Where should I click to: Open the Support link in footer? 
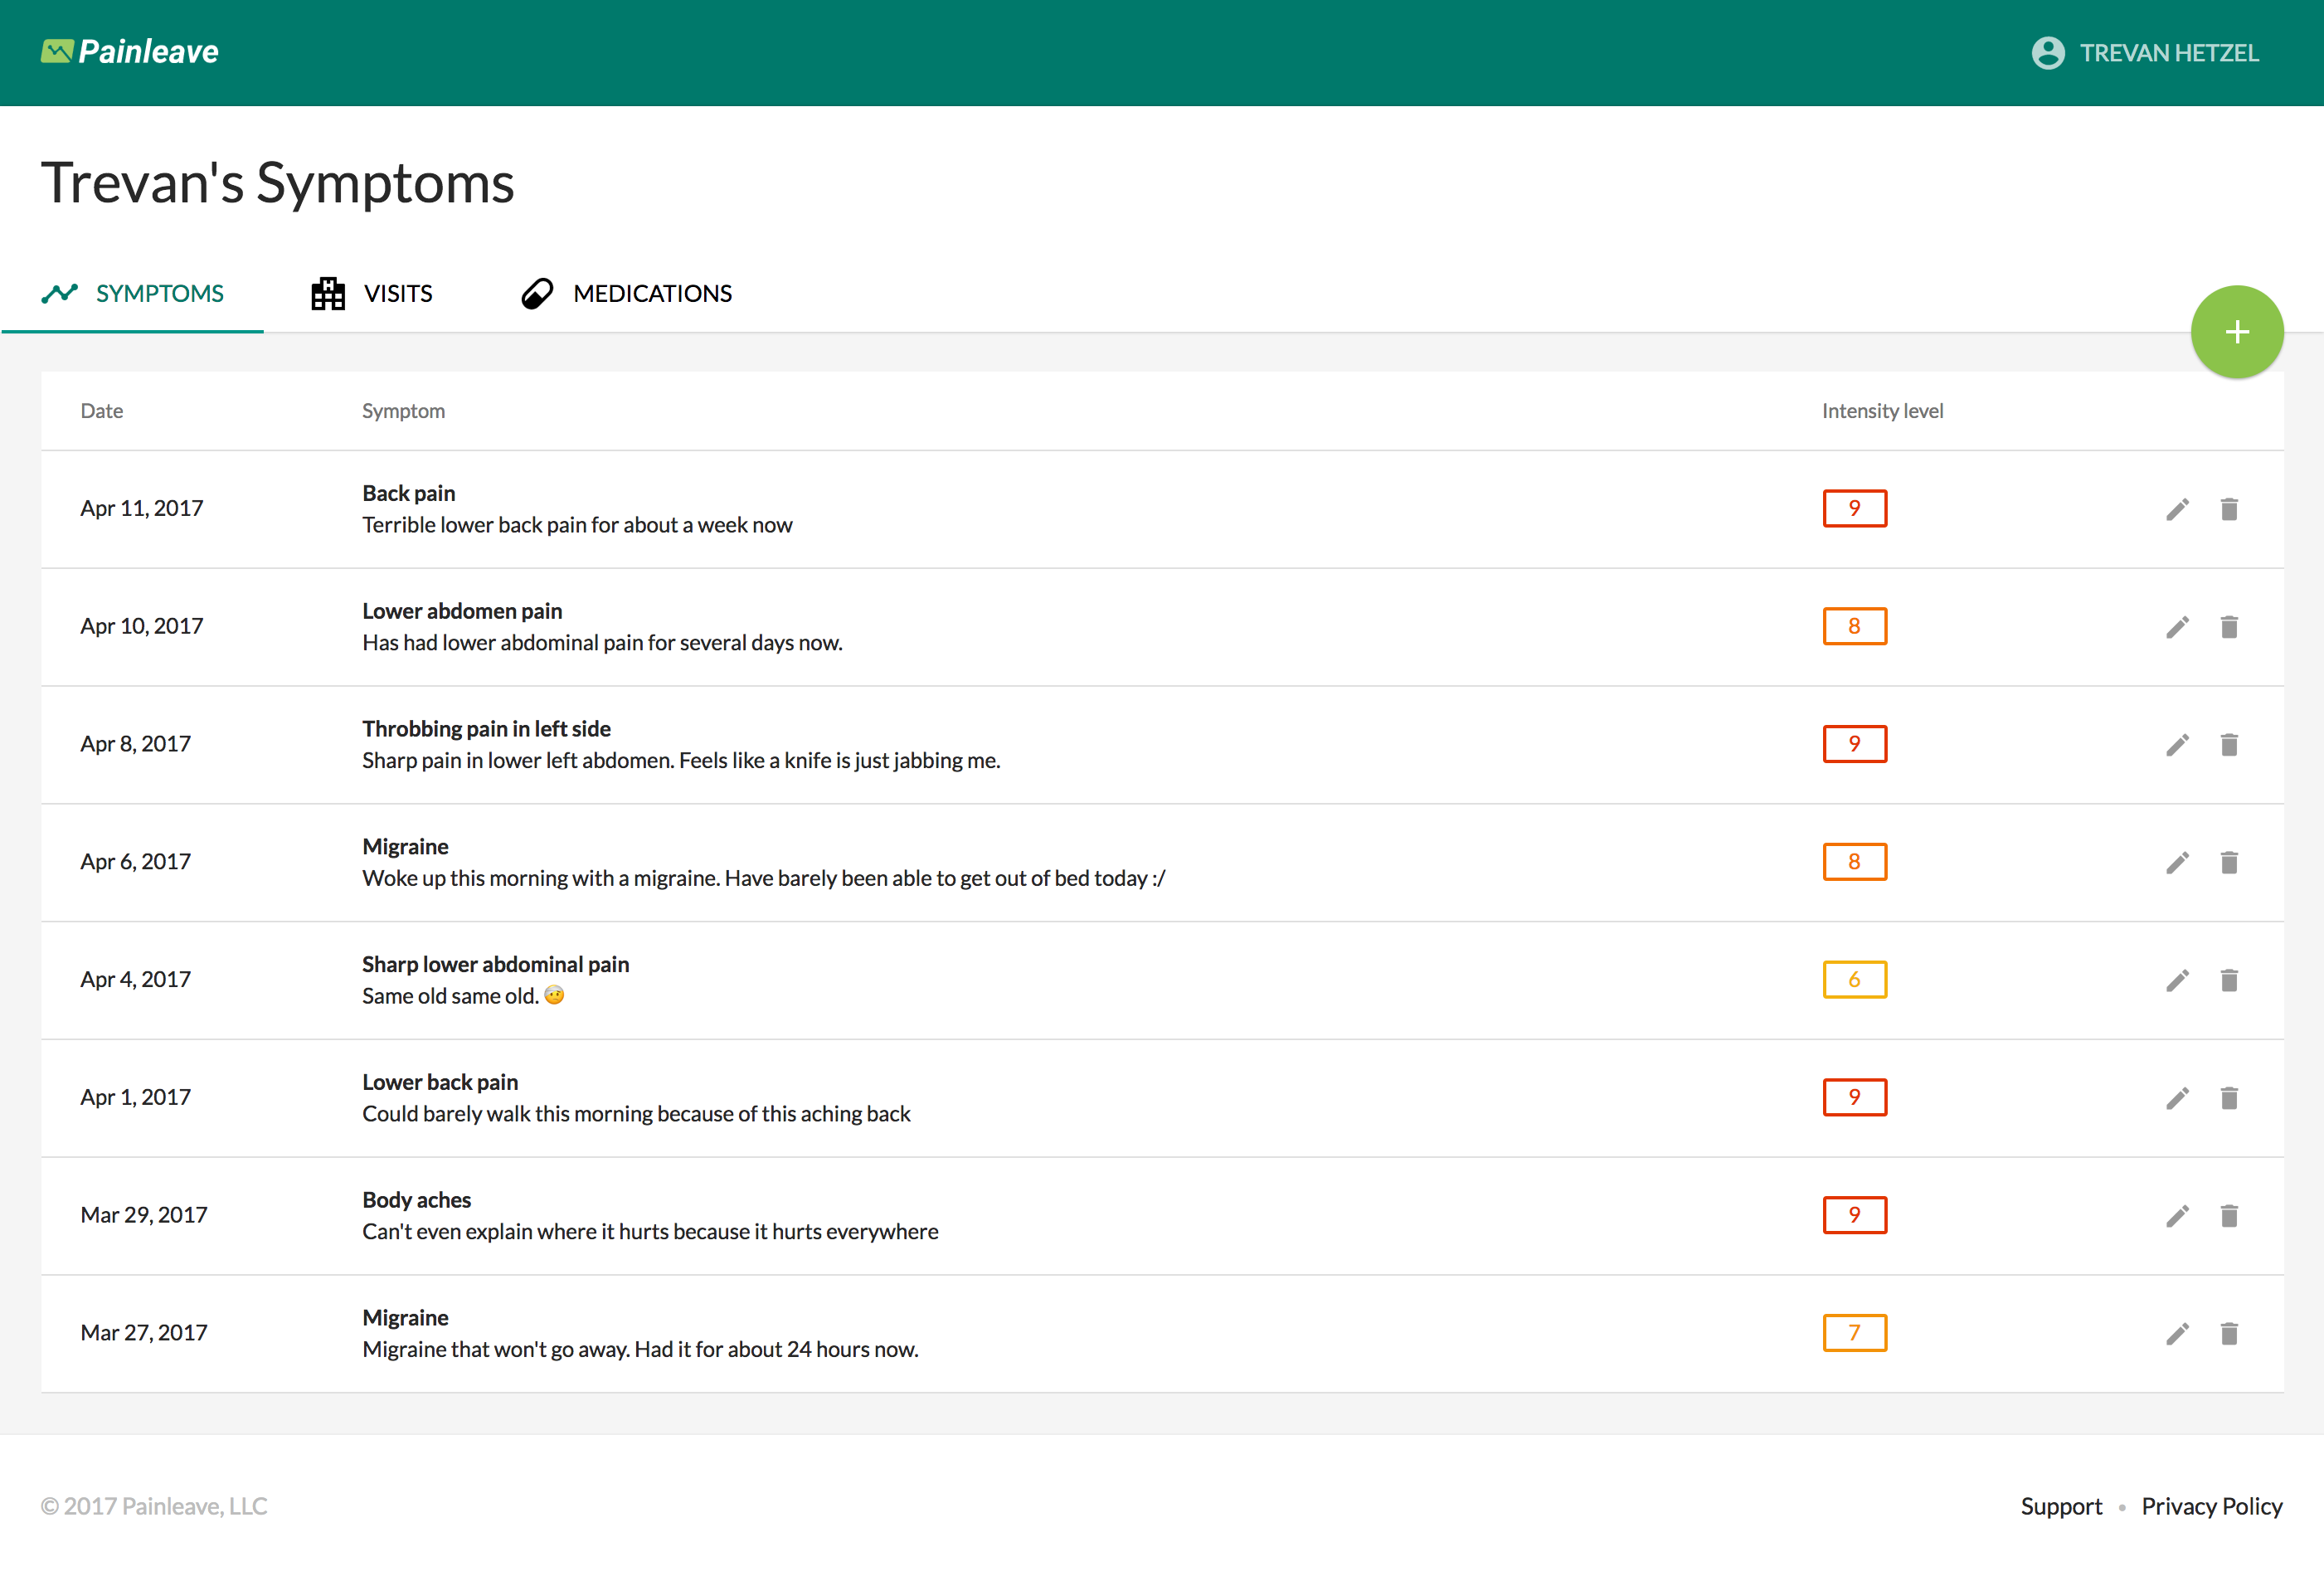(x=2060, y=1506)
